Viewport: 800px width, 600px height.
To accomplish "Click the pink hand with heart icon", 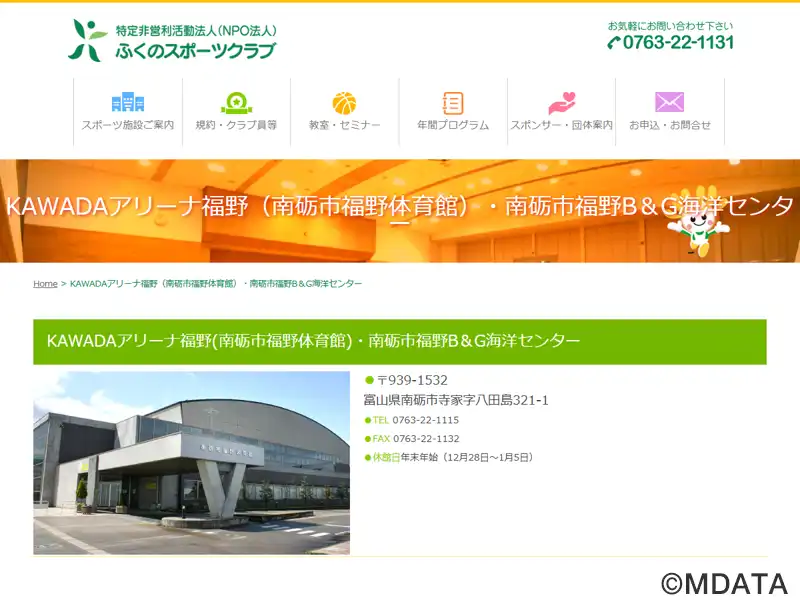I will coord(562,103).
